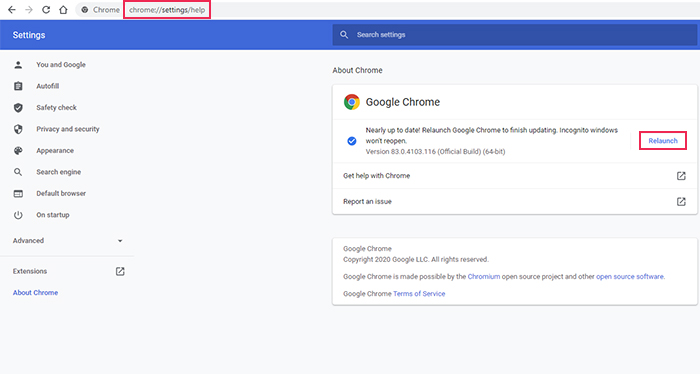Image resolution: width=700 pixels, height=374 pixels.
Task: Open Default browser settings
Action: pos(61,193)
